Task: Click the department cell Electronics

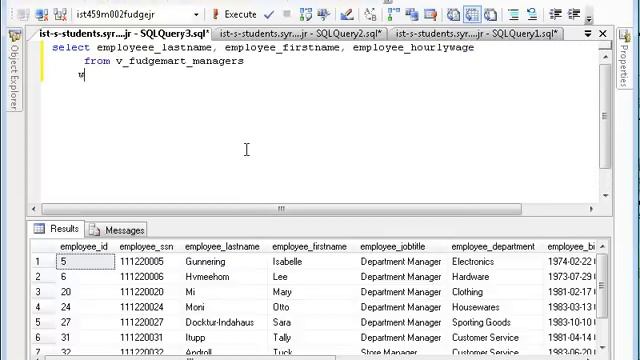Action: point(496,262)
